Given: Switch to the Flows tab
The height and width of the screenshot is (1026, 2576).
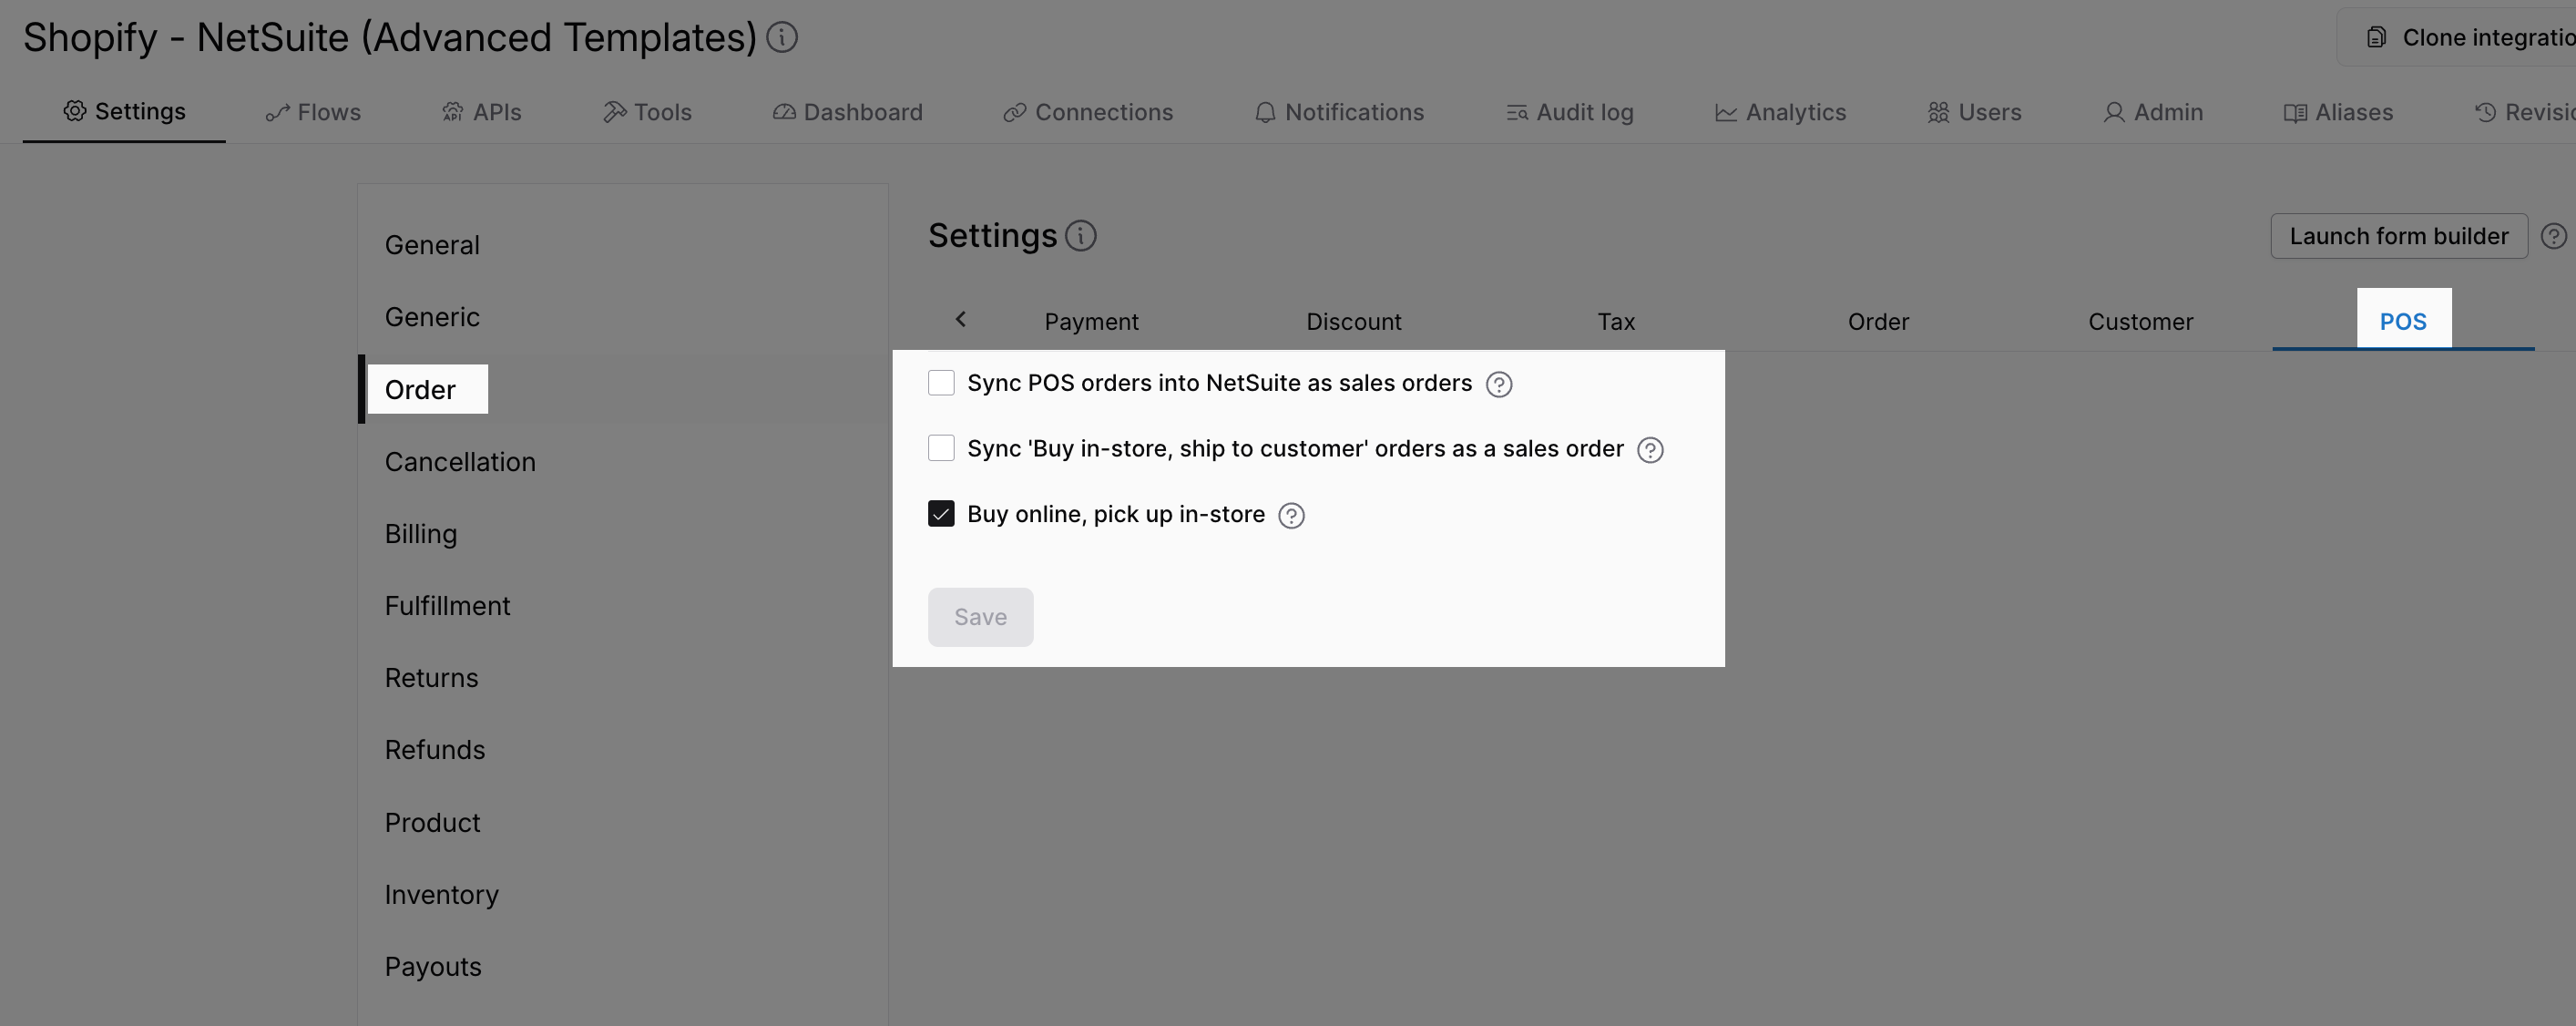Looking at the screenshot, I should pyautogui.click(x=313, y=112).
